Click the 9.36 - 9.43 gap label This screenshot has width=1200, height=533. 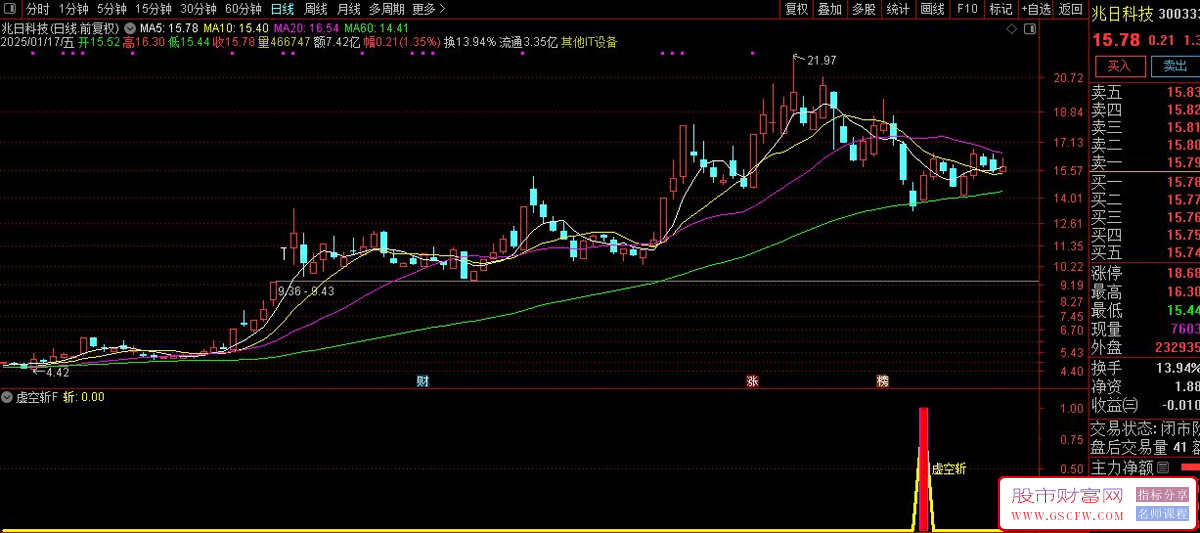pos(306,290)
